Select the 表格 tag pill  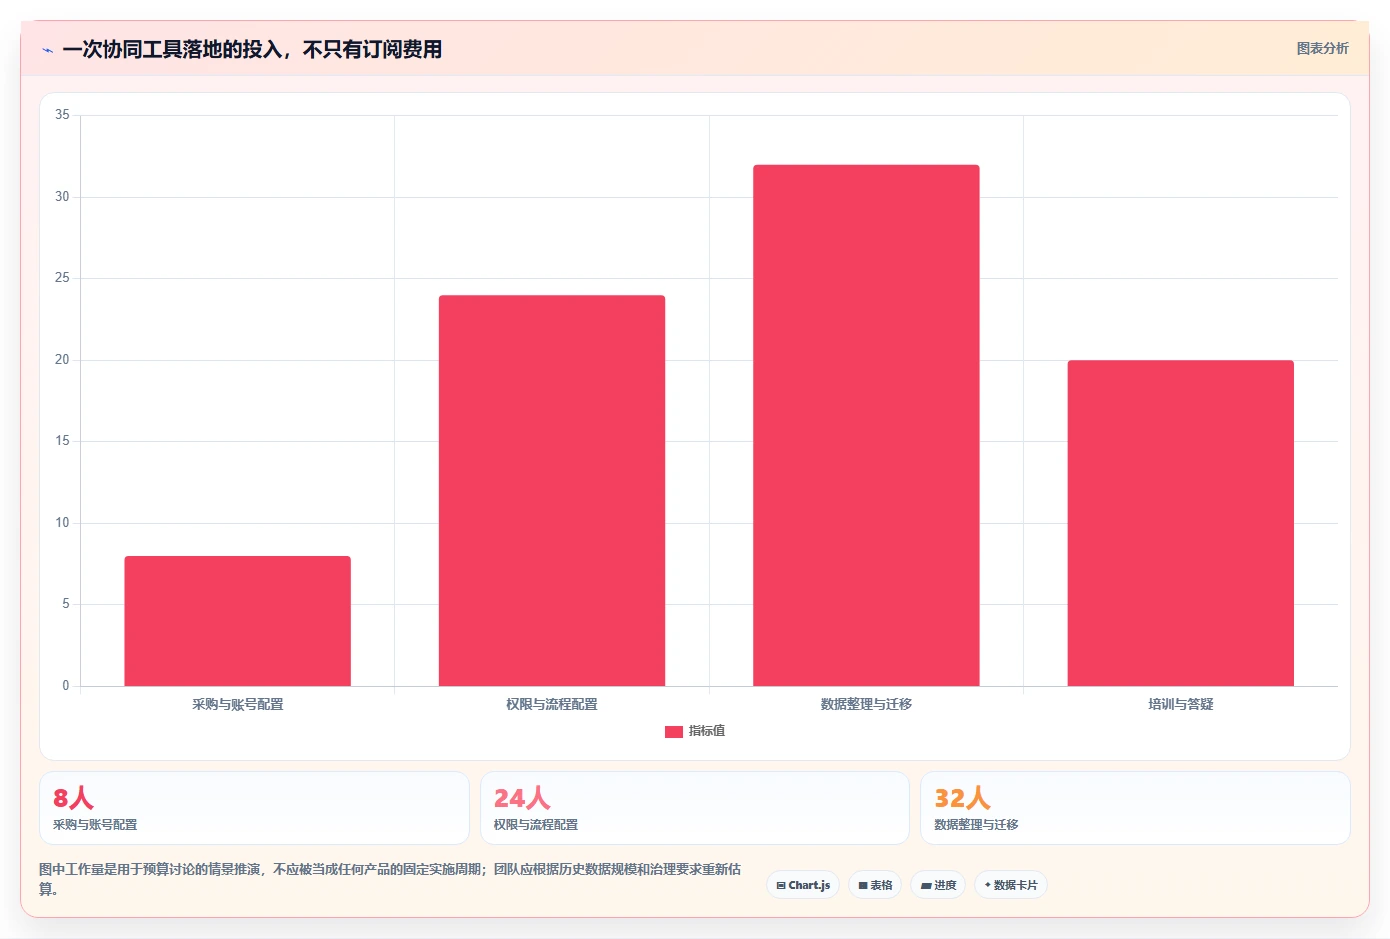point(875,885)
